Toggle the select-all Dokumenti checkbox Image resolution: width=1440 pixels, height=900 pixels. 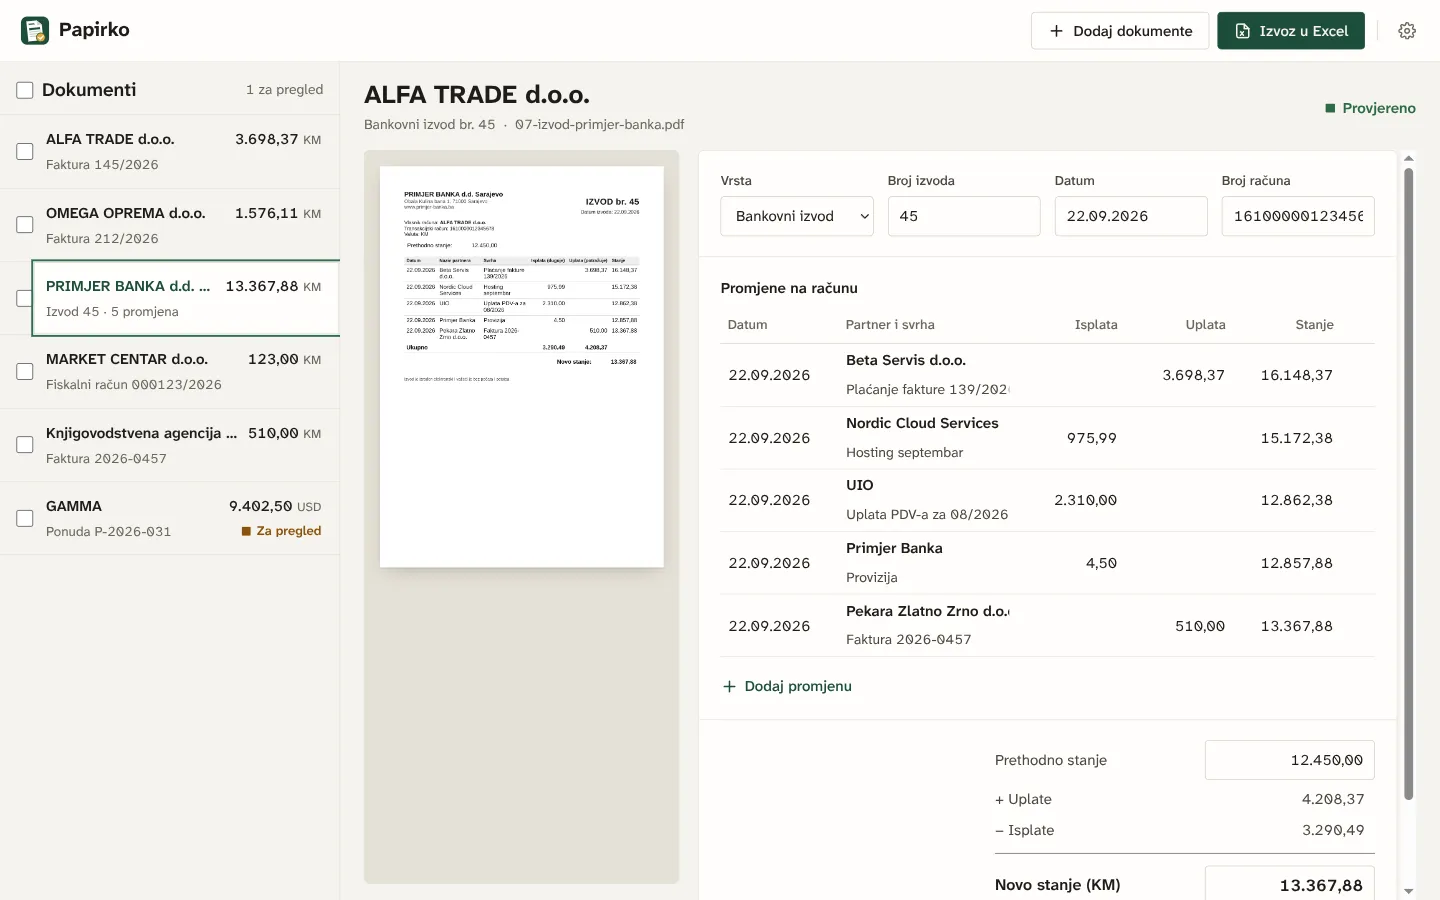(x=25, y=91)
